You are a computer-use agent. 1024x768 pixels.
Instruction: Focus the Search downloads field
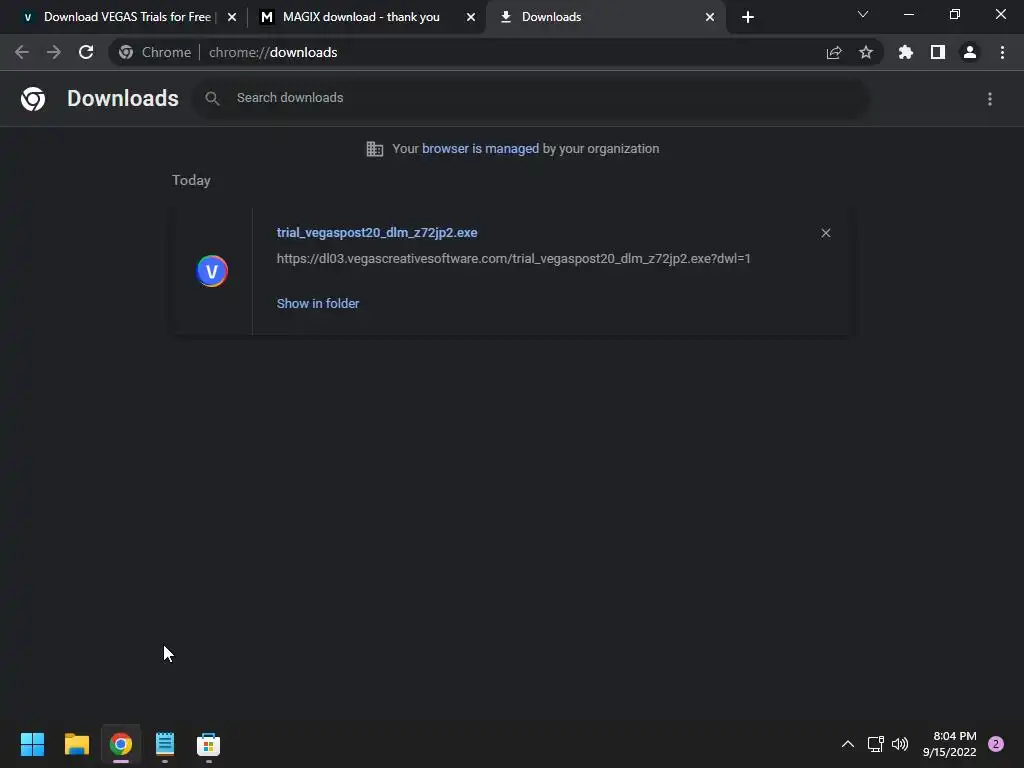[530, 99]
